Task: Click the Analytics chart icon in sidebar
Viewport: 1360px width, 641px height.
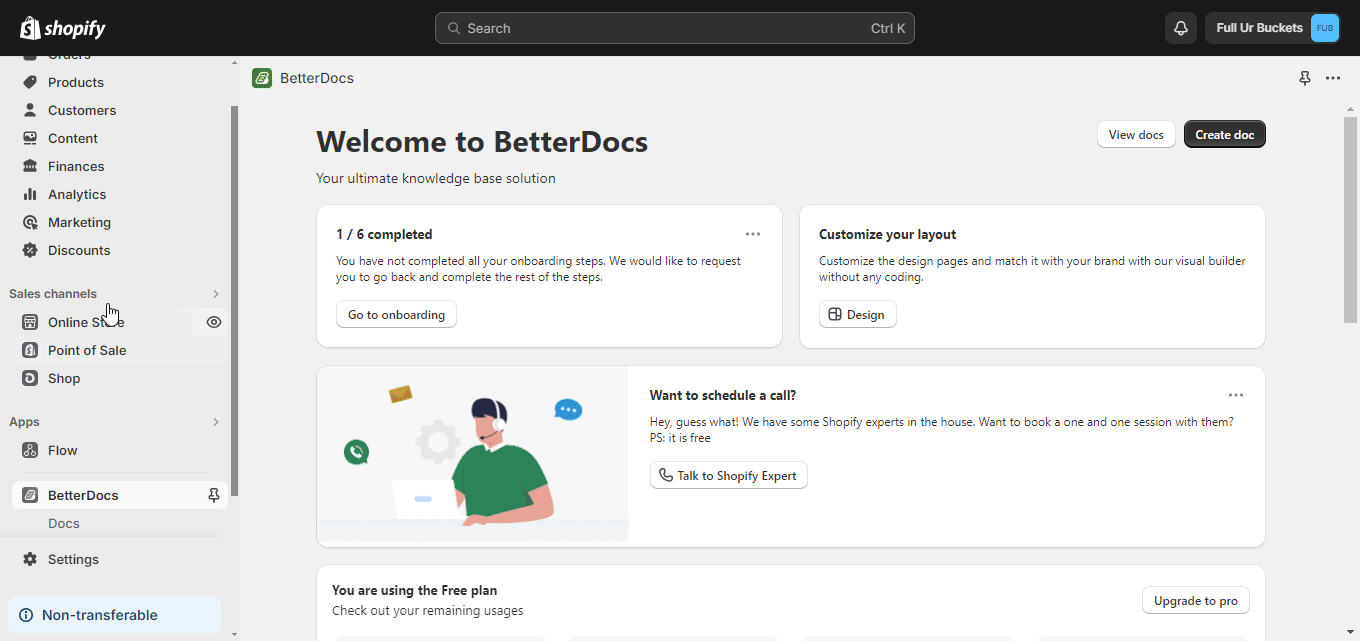Action: [x=30, y=194]
